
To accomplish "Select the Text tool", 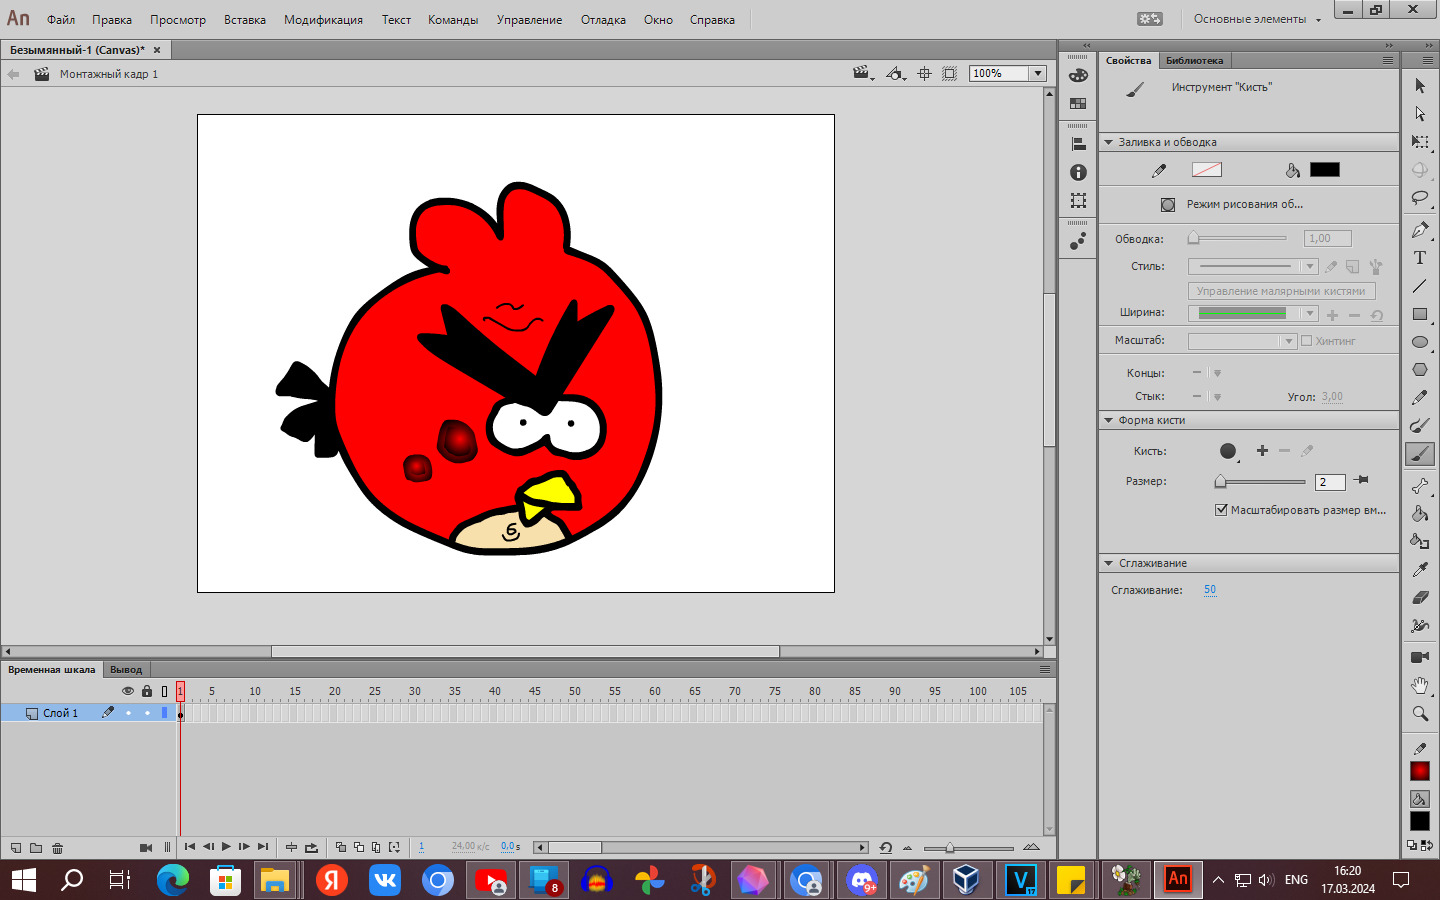I will 1419,258.
